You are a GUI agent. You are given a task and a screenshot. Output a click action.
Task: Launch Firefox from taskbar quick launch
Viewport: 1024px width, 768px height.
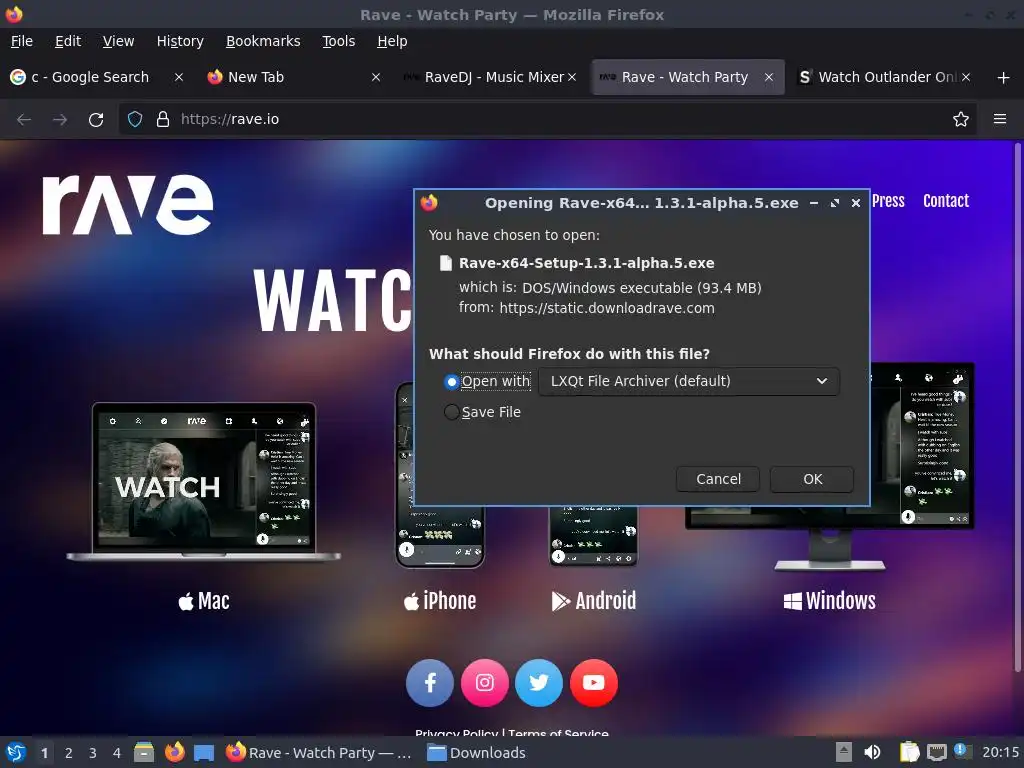pyautogui.click(x=174, y=752)
